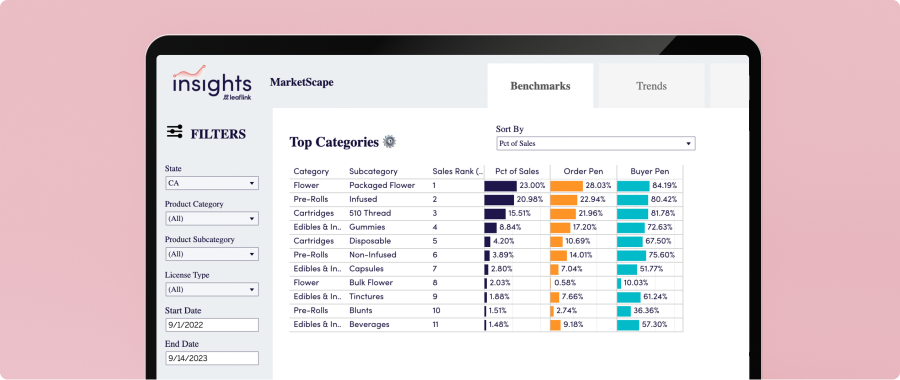Viewport: 900px width, 380px height.
Task: Click the MarketScape title link
Action: point(301,82)
